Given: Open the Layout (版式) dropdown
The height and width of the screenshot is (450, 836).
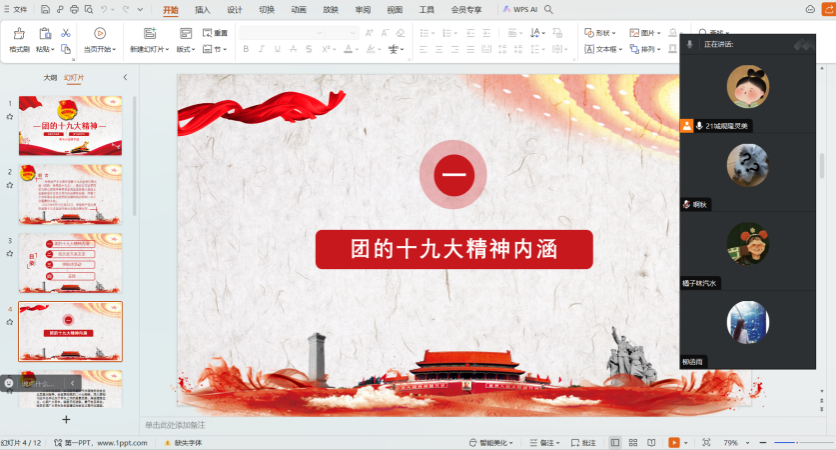Looking at the screenshot, I should [186, 49].
